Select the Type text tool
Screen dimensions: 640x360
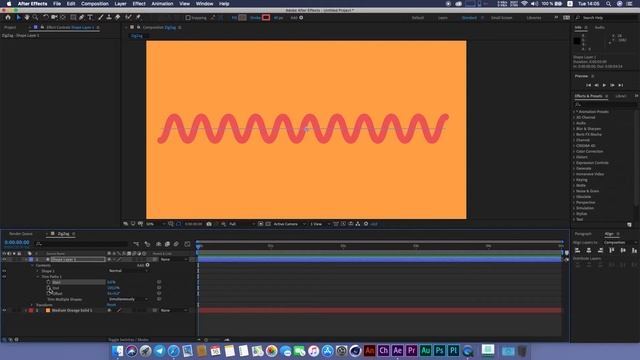click(x=90, y=18)
